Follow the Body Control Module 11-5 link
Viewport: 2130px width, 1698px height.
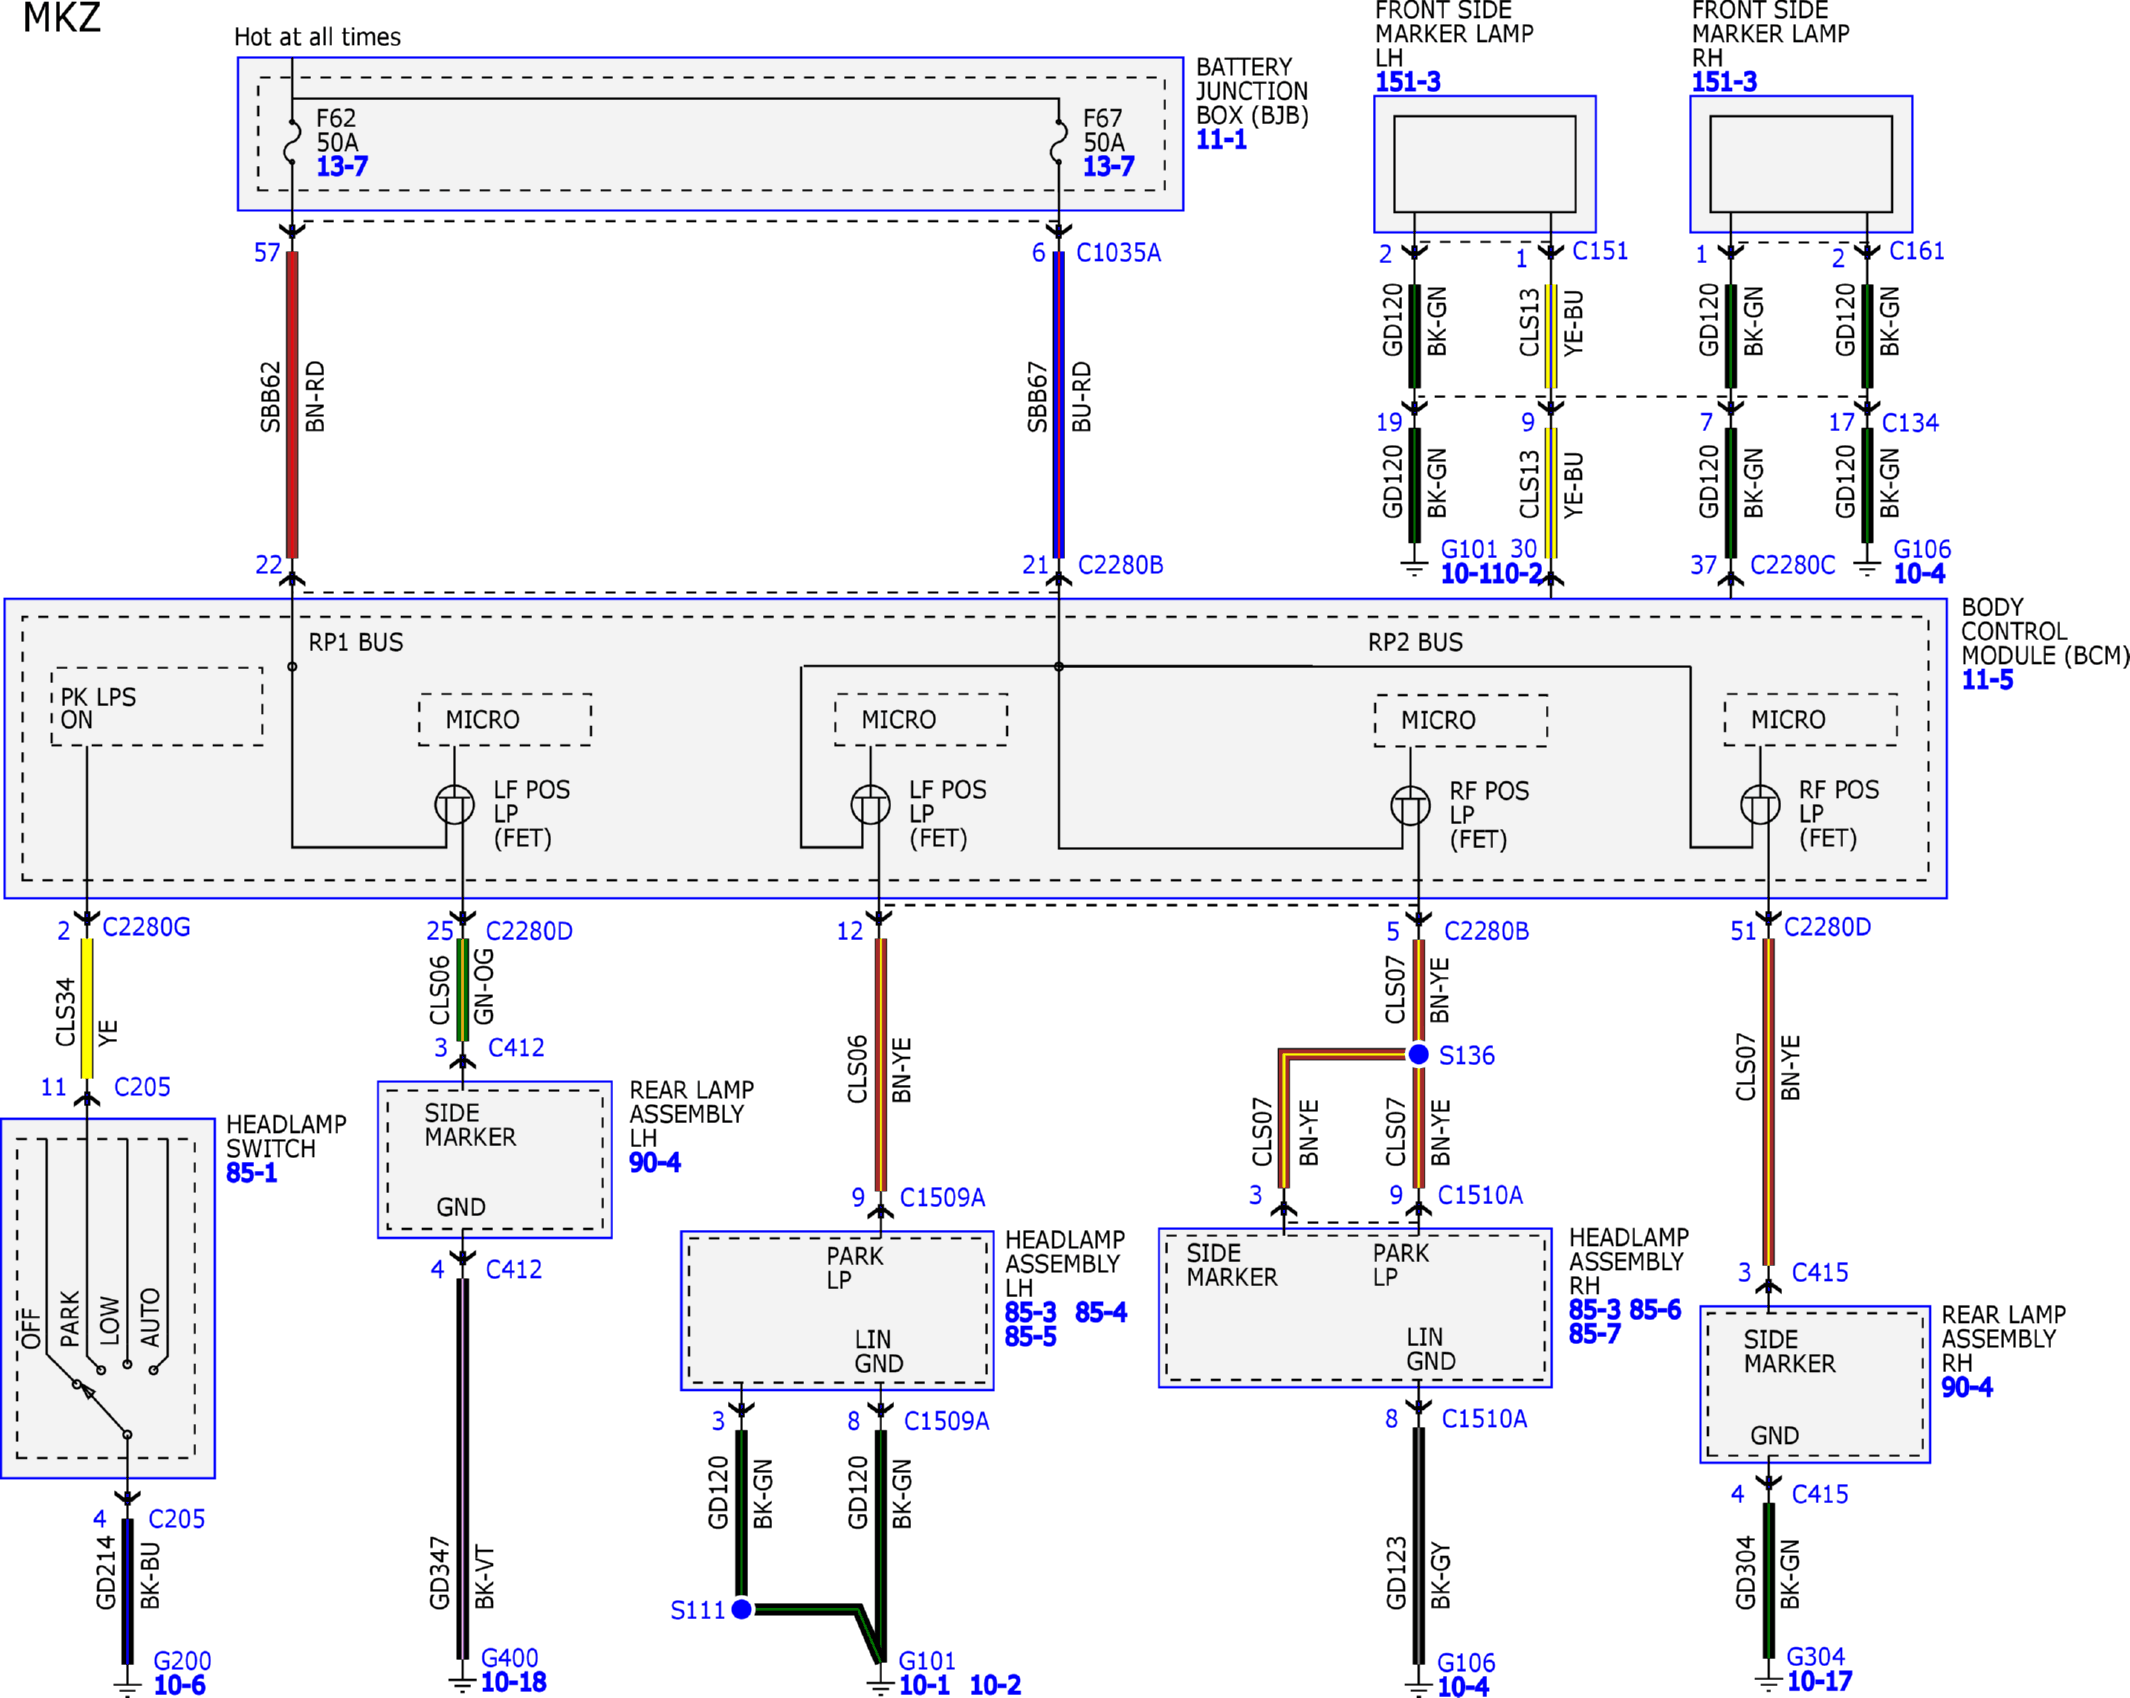pyautogui.click(x=1987, y=681)
